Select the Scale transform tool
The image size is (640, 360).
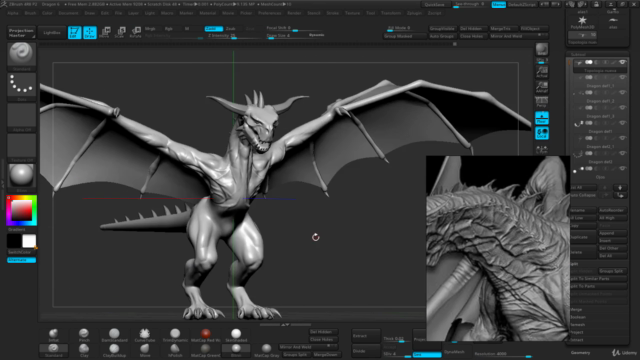click(x=120, y=32)
